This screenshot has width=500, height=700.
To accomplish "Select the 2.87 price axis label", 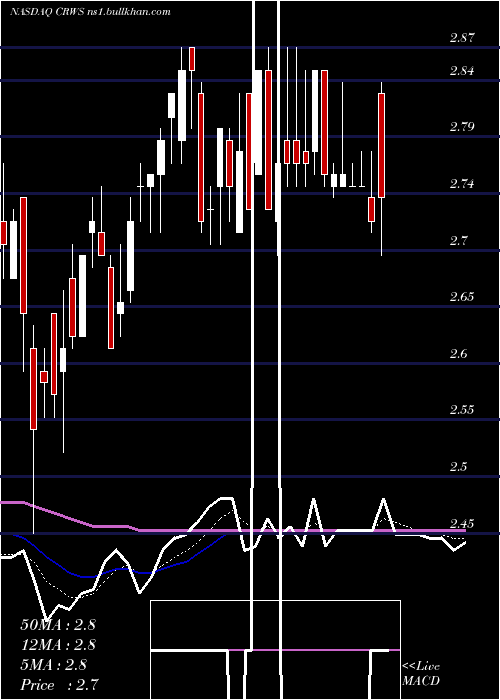I will (x=463, y=38).
